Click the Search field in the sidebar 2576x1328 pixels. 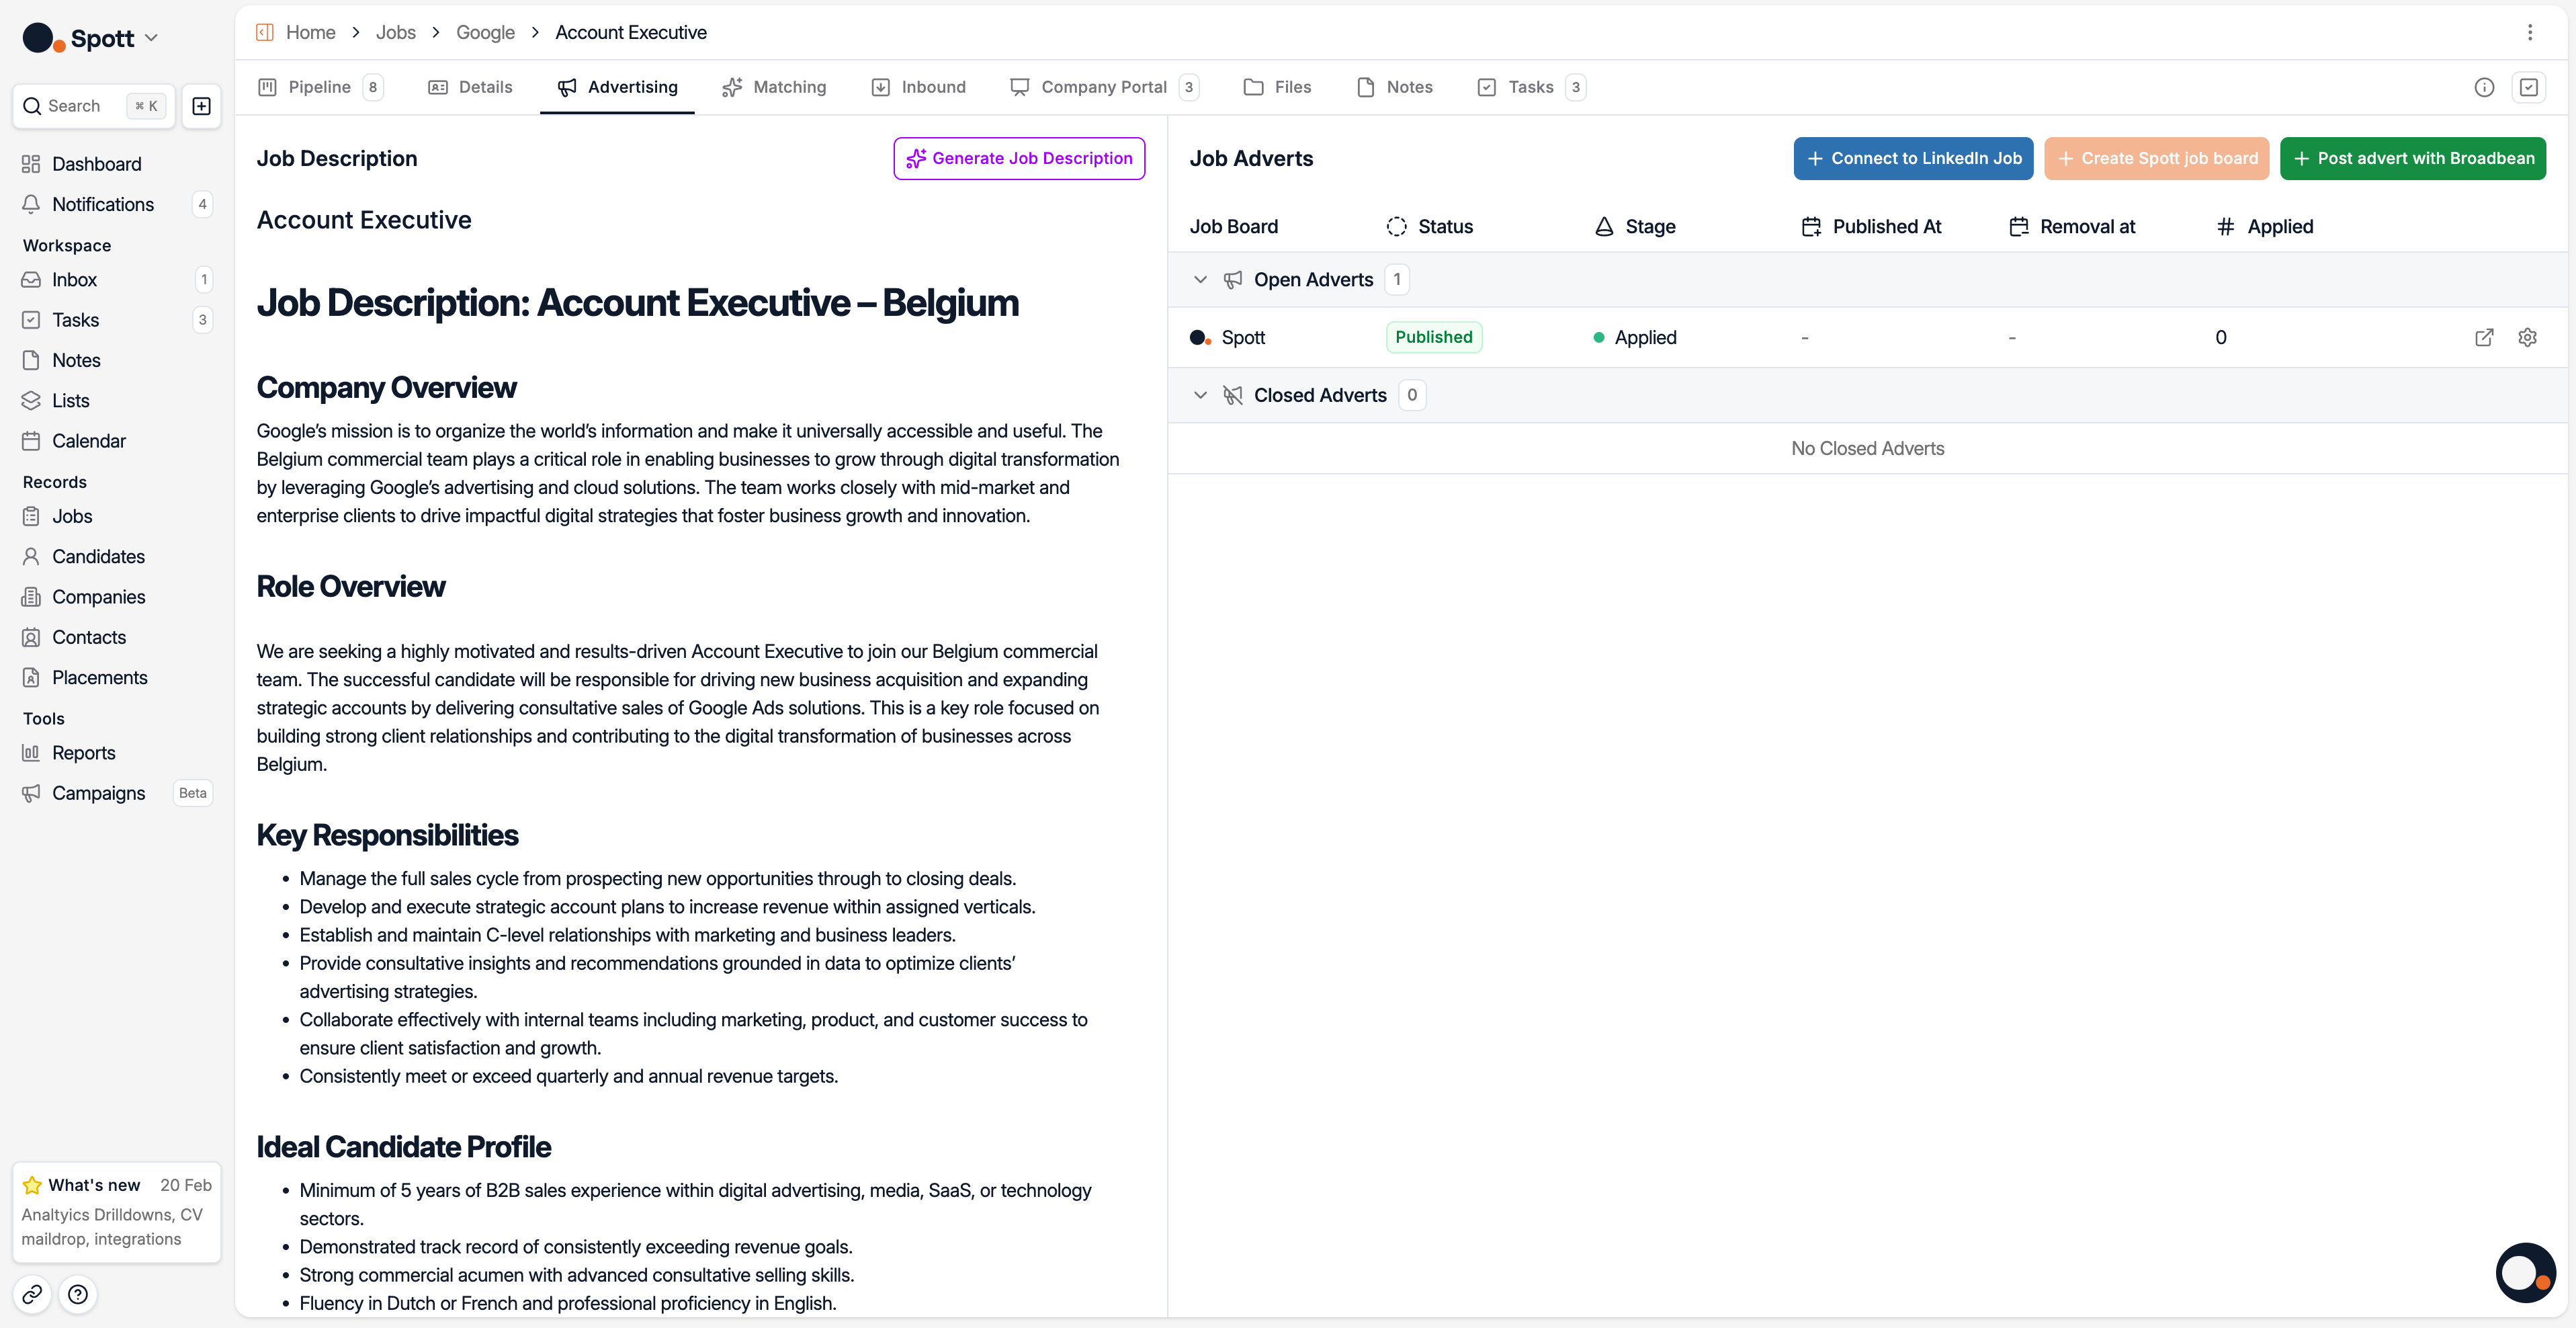tap(93, 106)
